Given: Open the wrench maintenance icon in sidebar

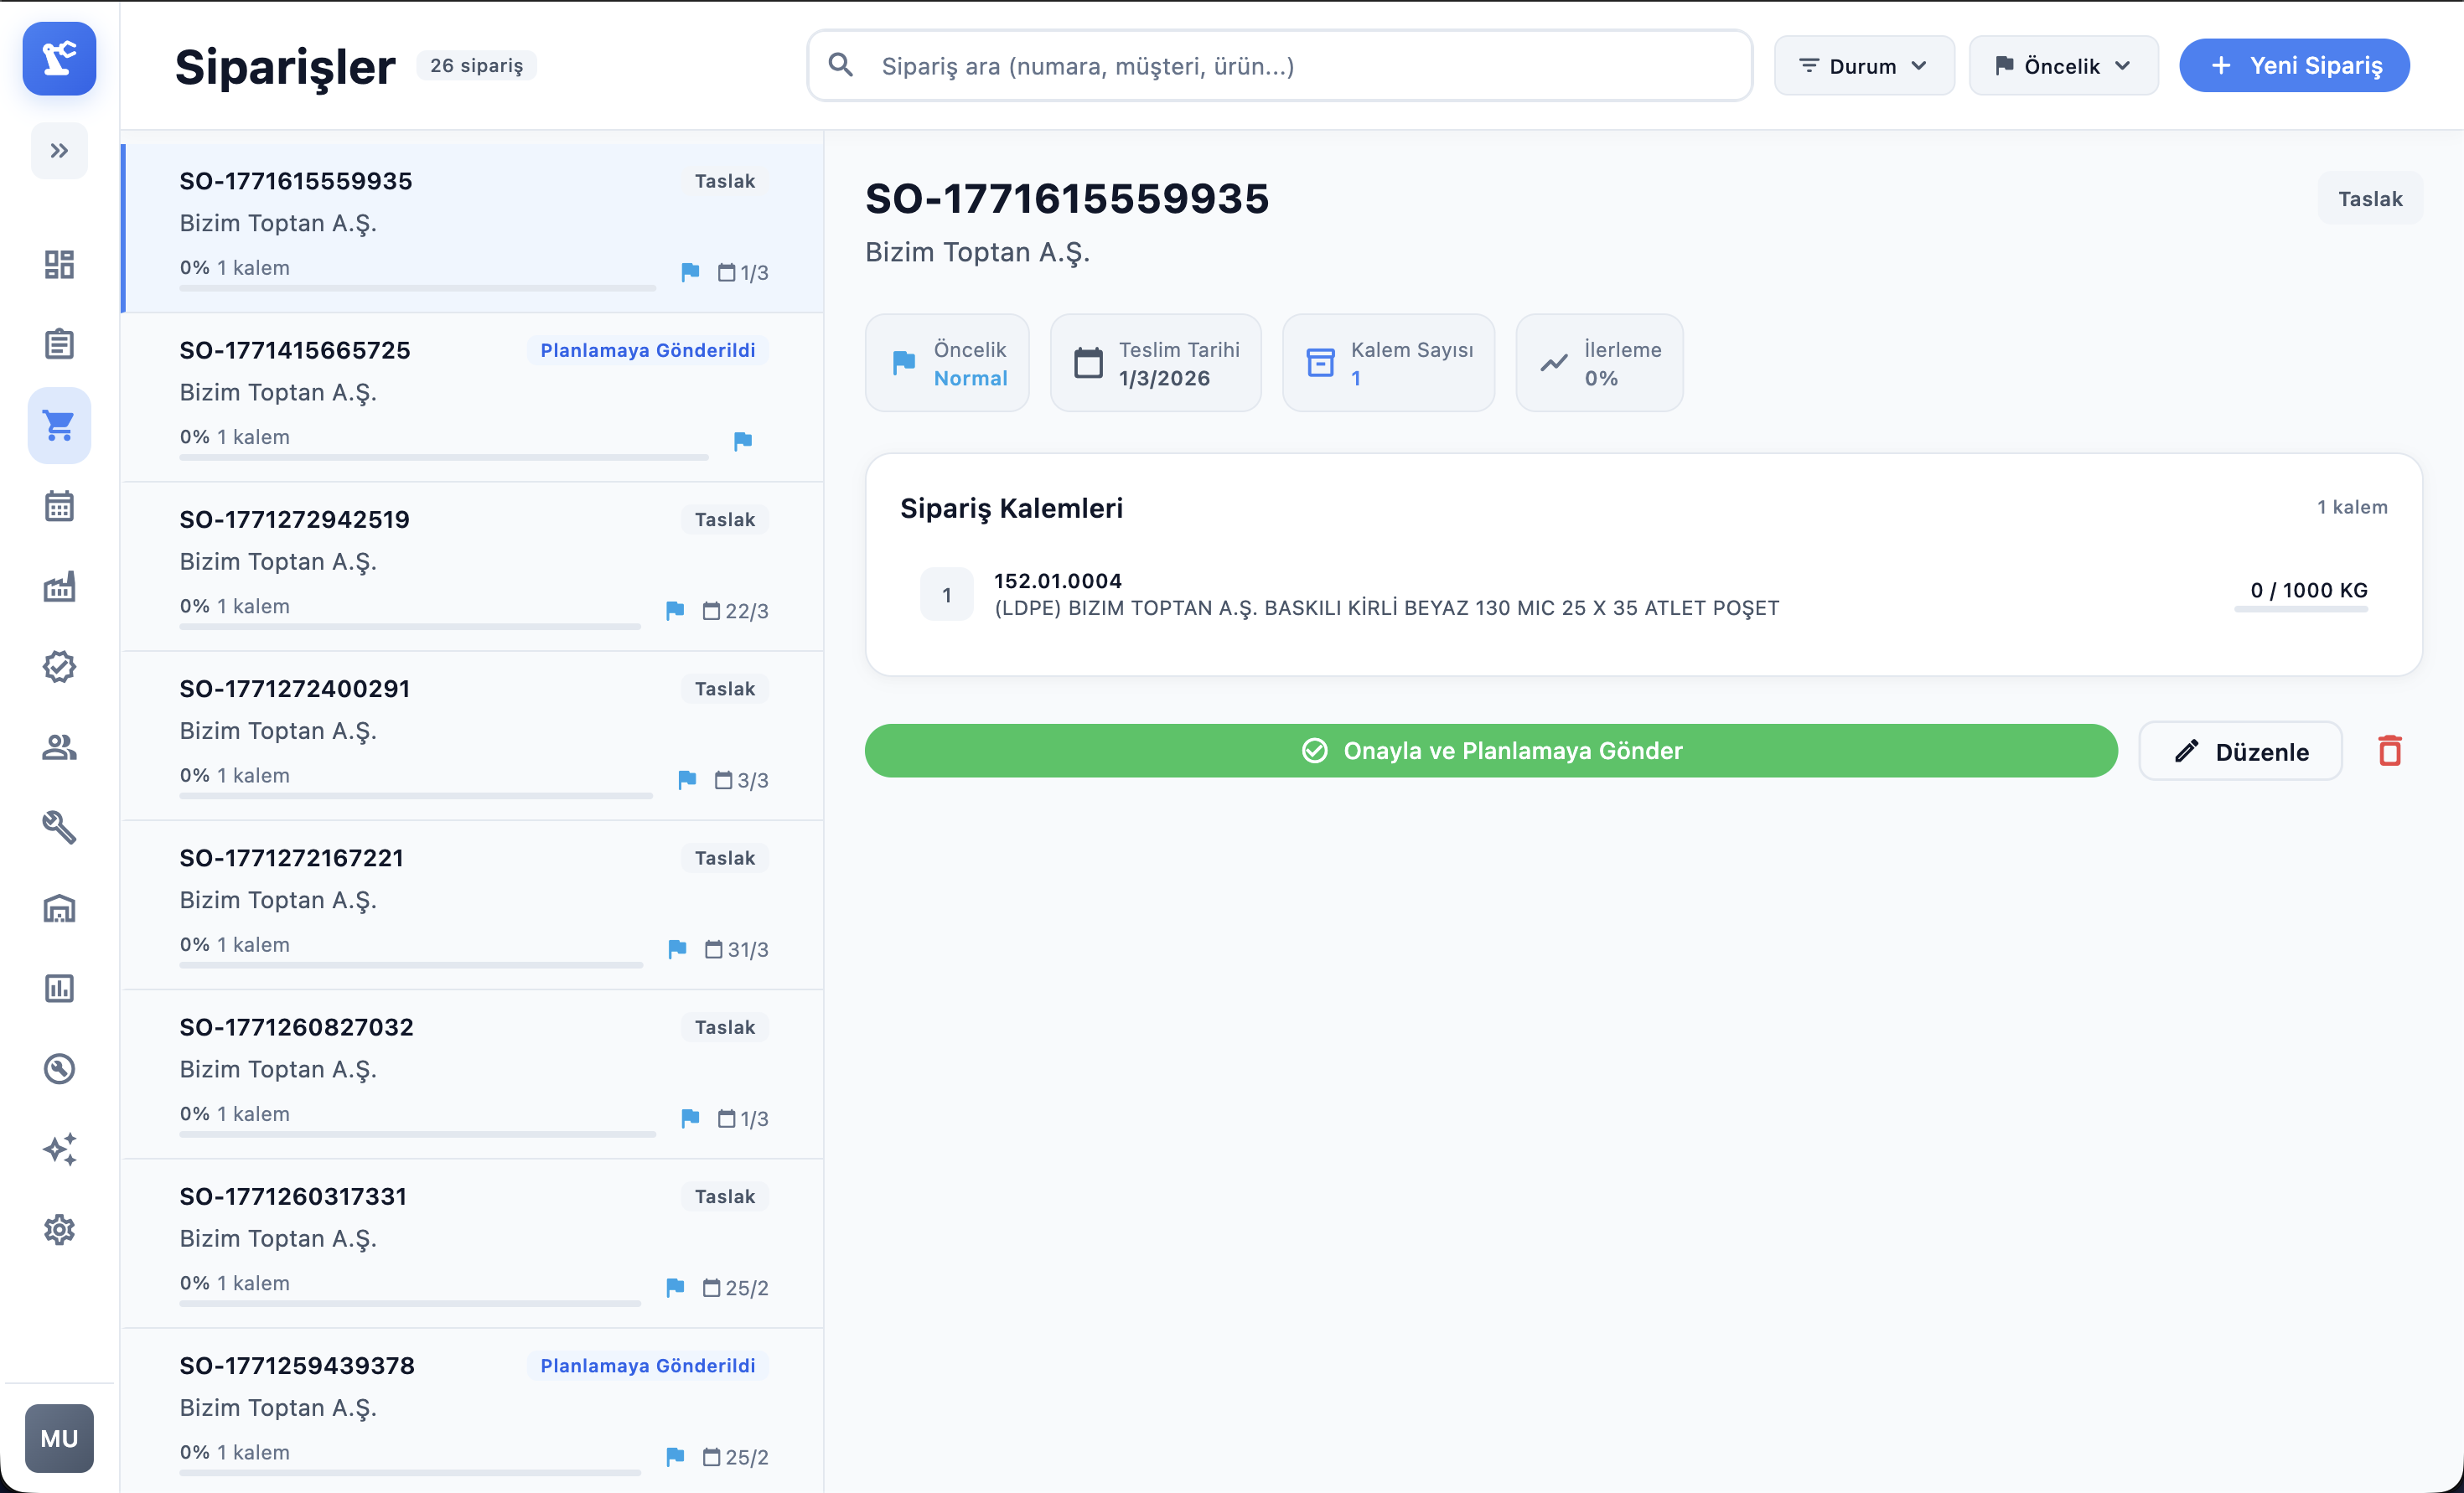Looking at the screenshot, I should (x=59, y=828).
